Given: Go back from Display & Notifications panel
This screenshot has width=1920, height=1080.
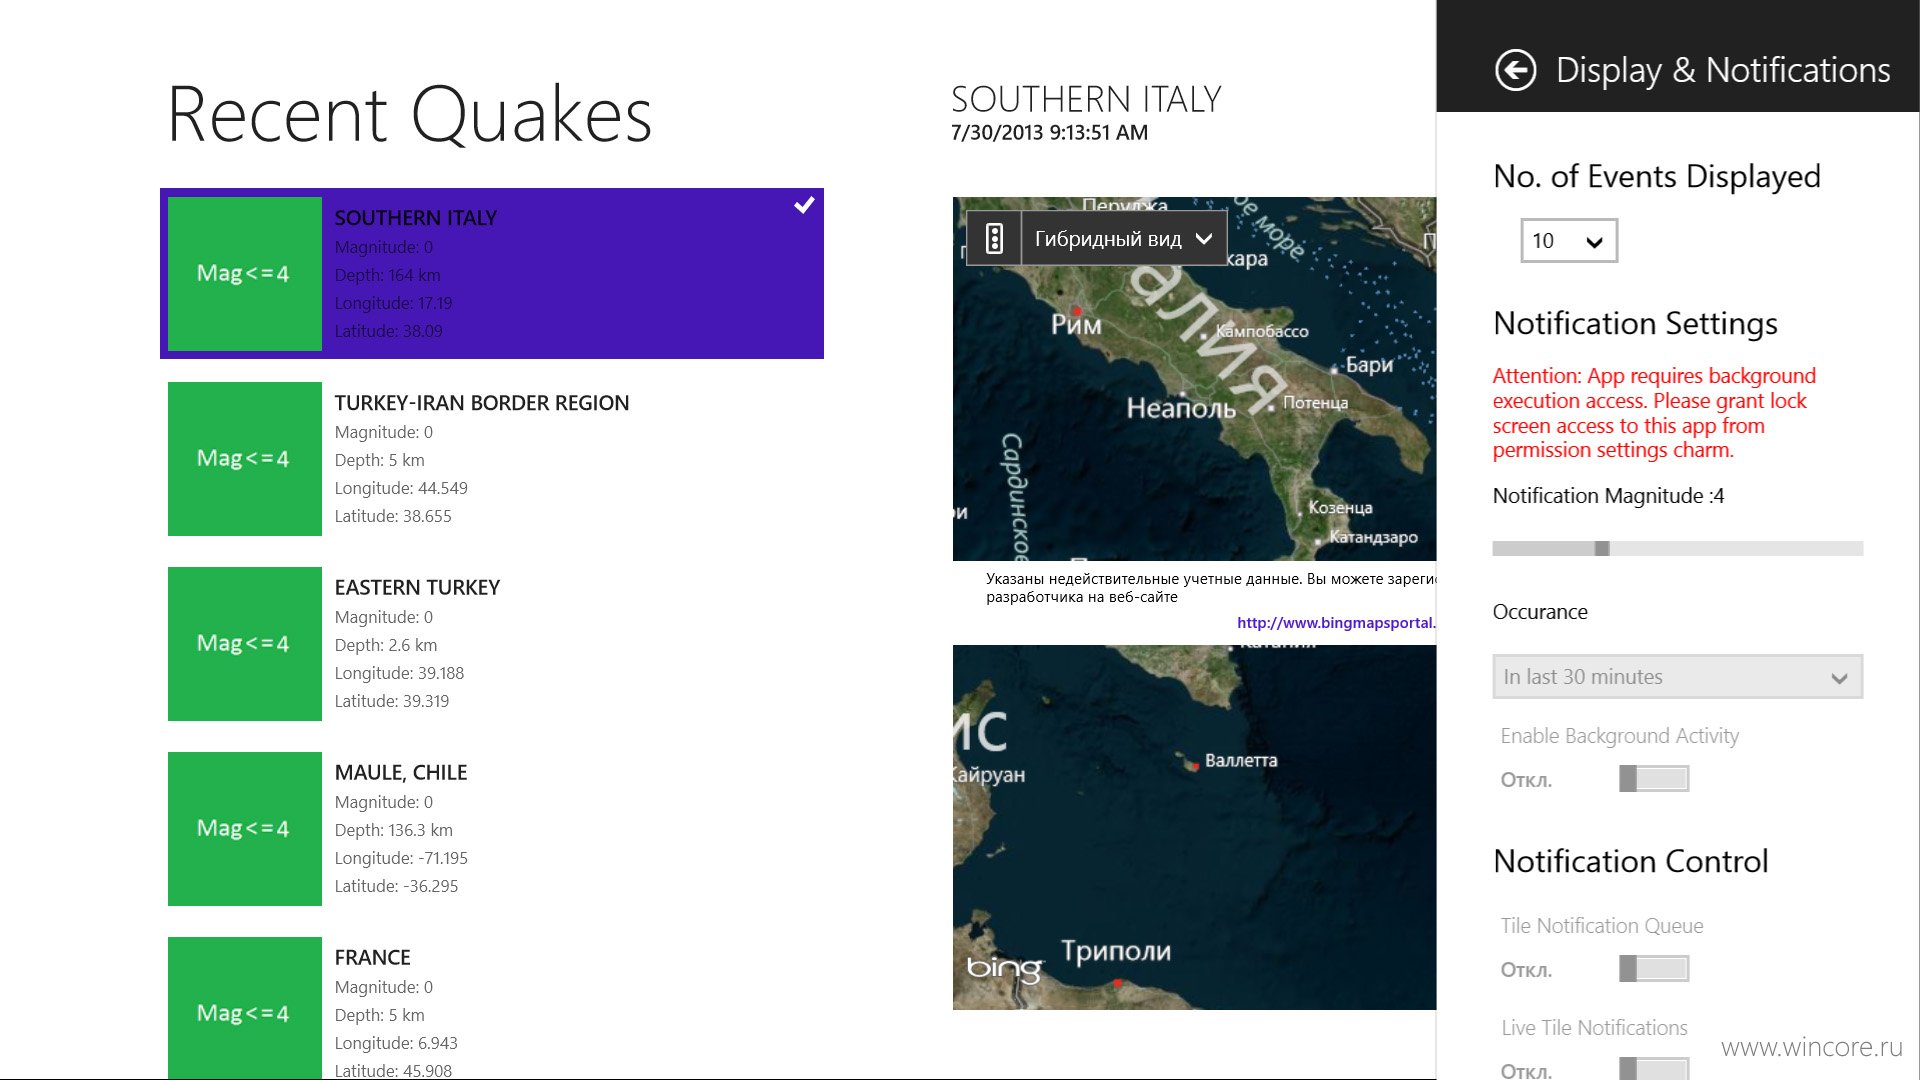Looking at the screenshot, I should 1515,70.
